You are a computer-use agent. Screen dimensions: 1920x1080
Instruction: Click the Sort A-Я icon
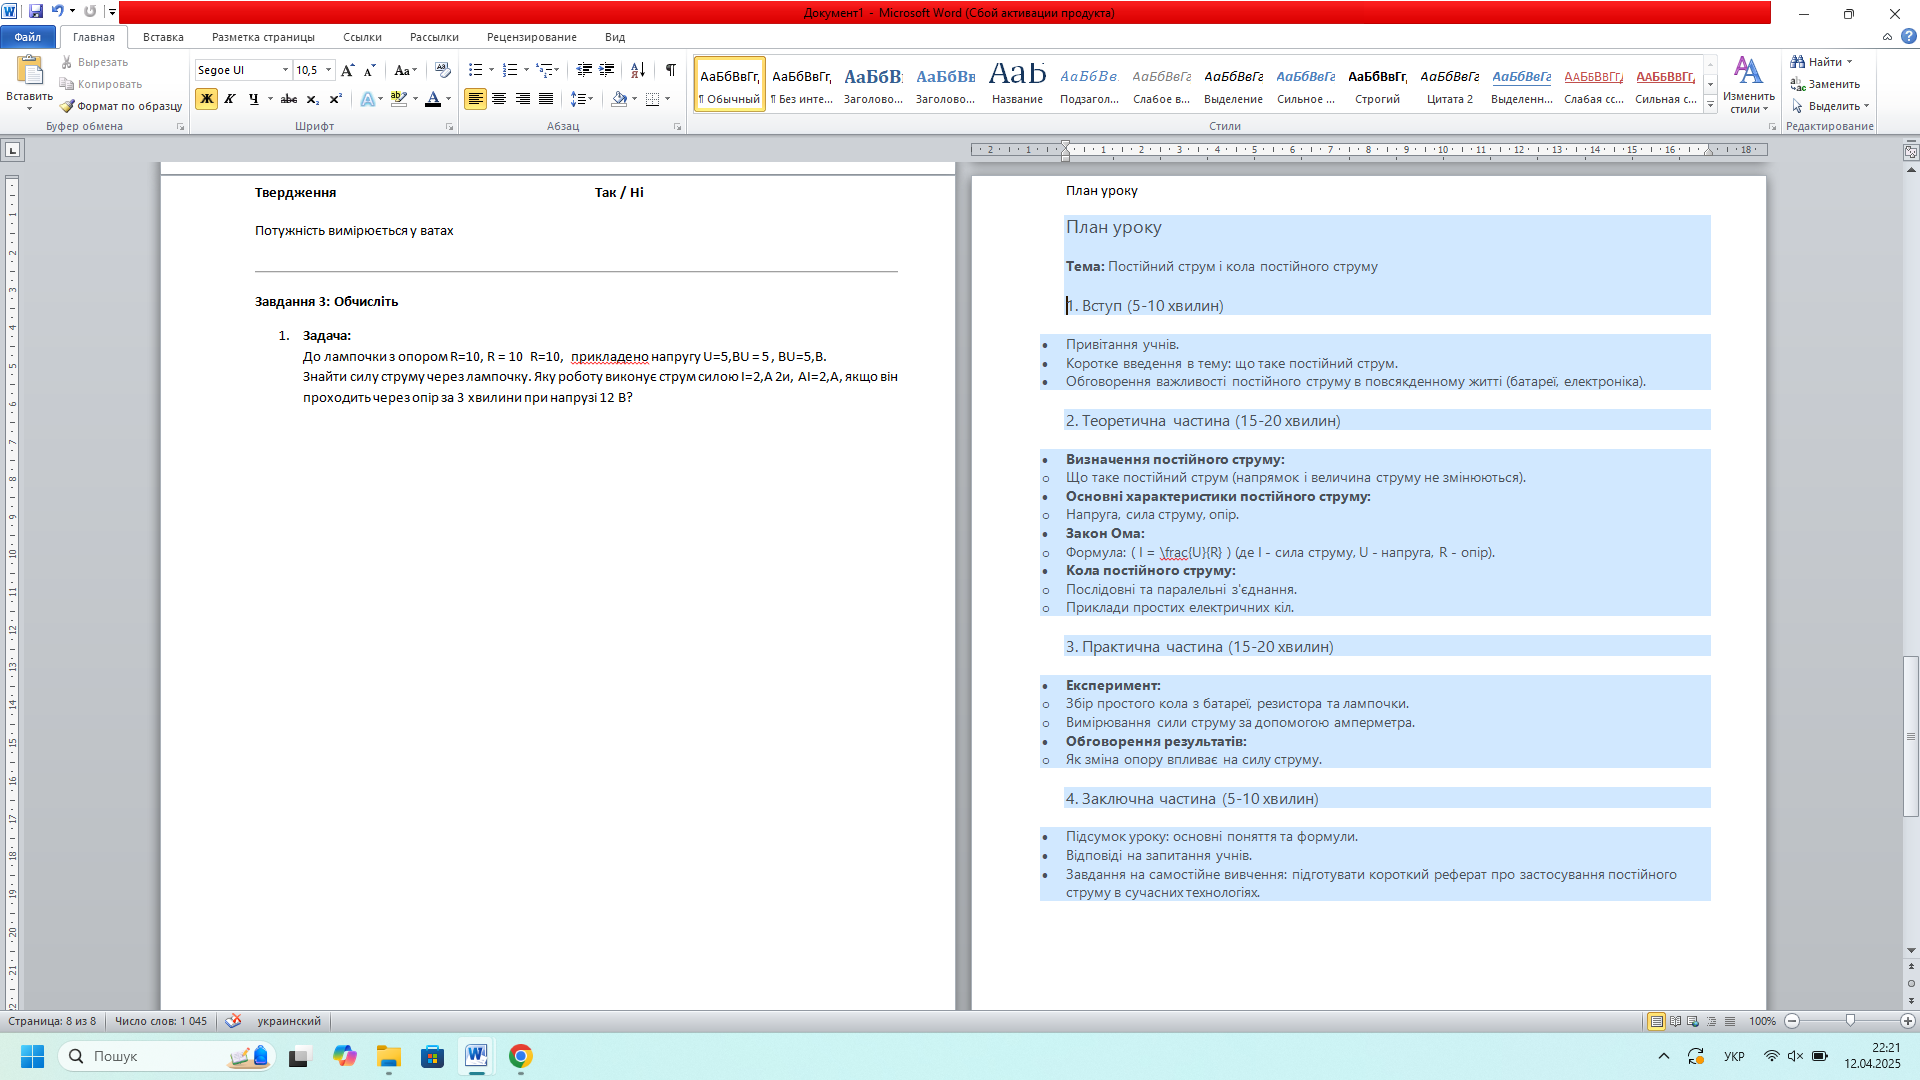(637, 70)
